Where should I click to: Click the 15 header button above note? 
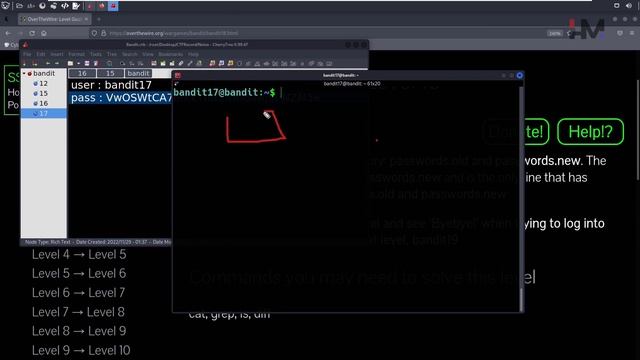(110, 73)
